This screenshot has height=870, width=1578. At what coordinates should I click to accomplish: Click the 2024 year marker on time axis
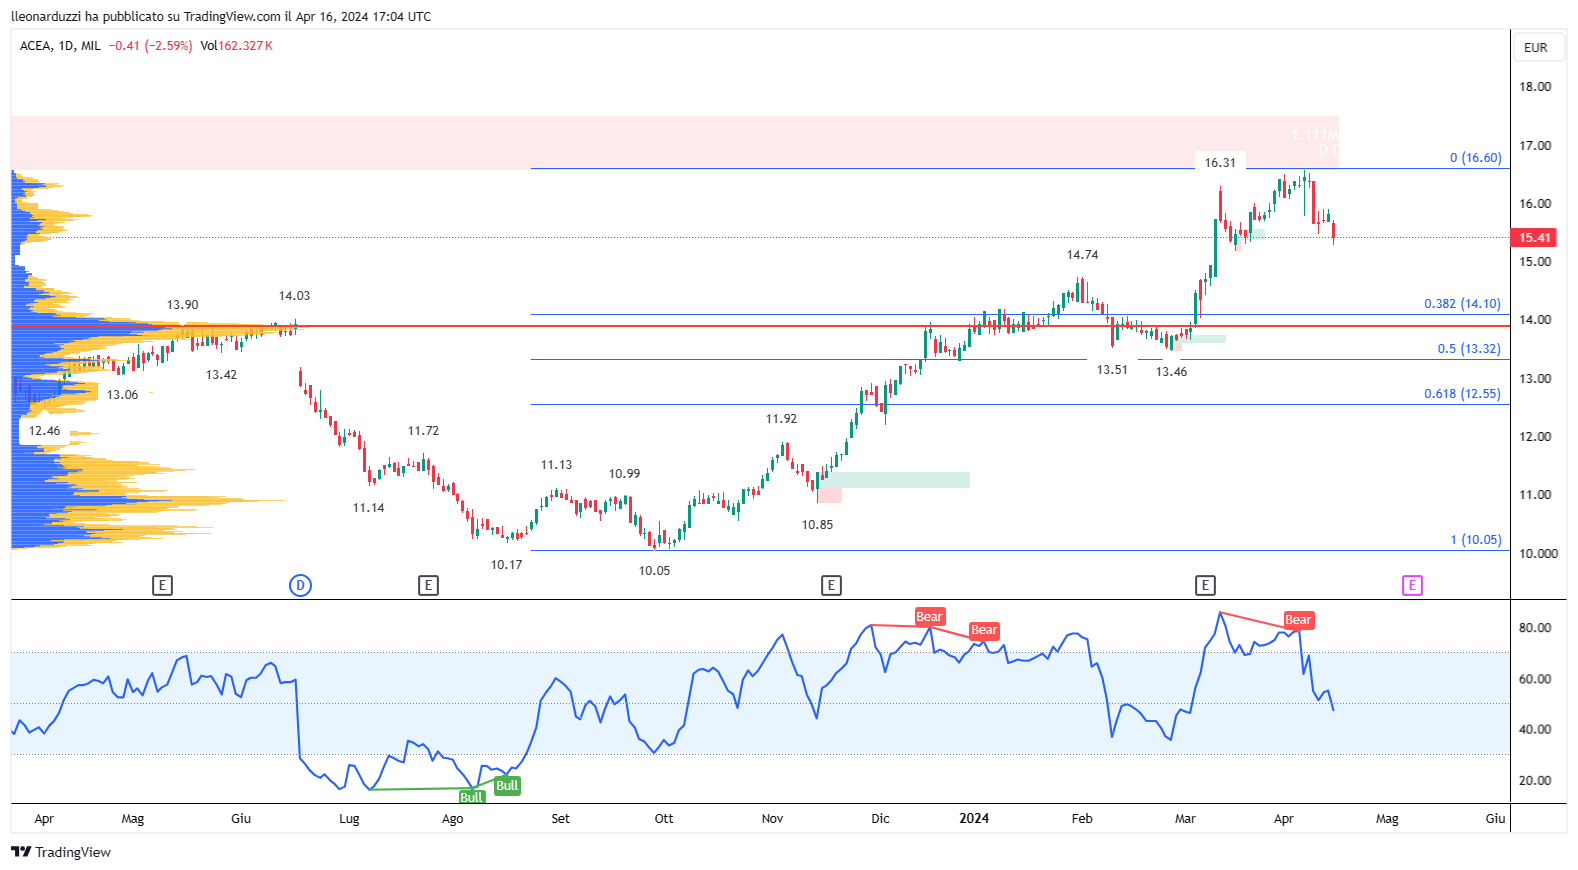974,818
